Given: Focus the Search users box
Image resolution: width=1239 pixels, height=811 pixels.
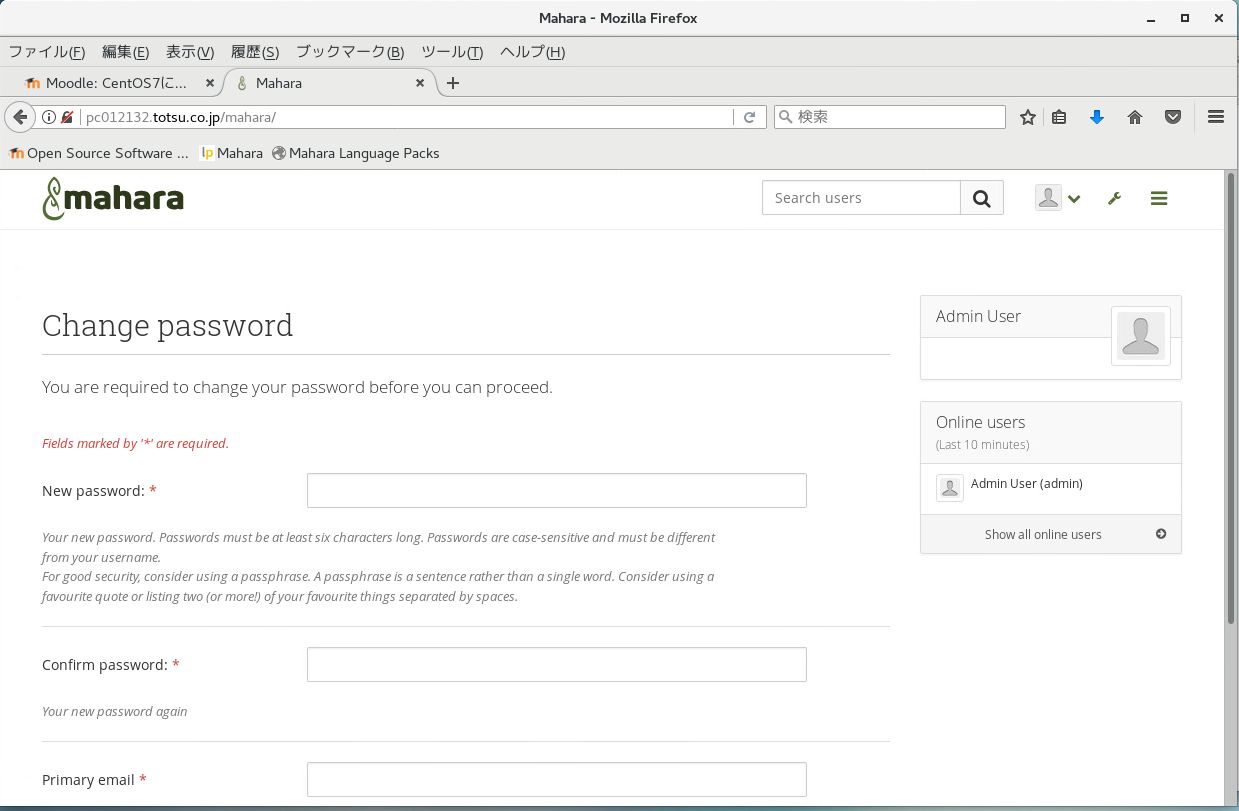Looking at the screenshot, I should pos(861,198).
